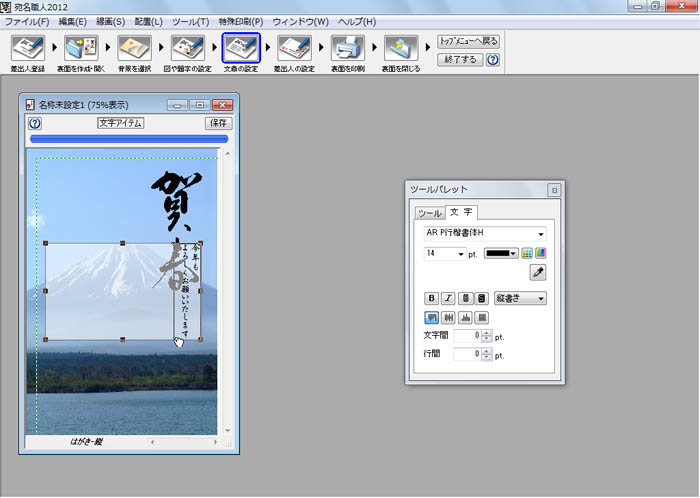The image size is (700, 498).
Task: Click the 表面を閉じる icon
Action: tap(401, 46)
